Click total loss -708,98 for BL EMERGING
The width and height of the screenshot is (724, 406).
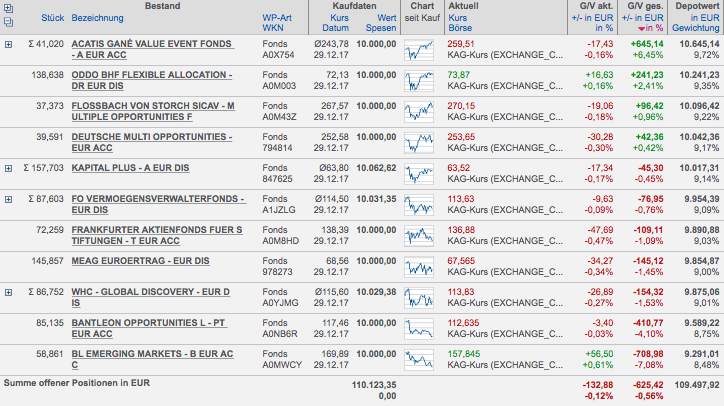tap(648, 354)
